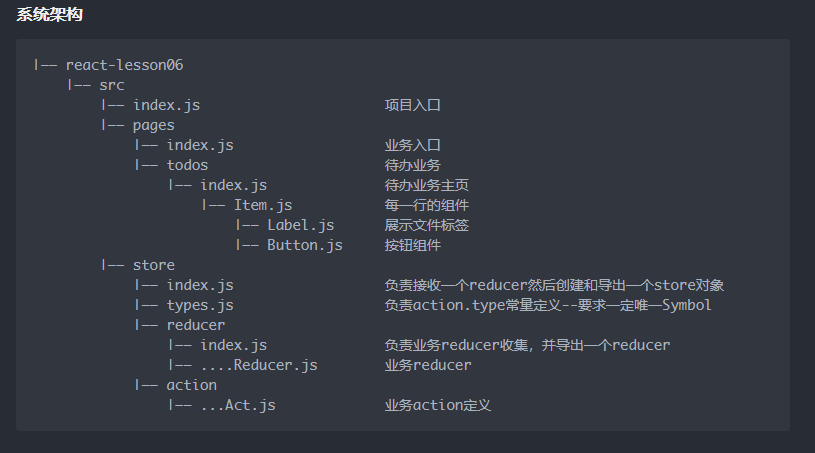
Task: Select the Button.js file entry
Action: coord(304,245)
